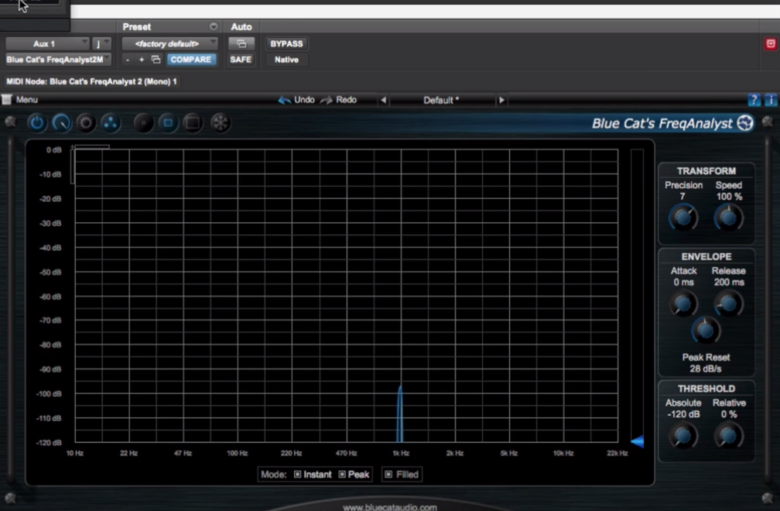
Task: Open the plugin Menu icon
Action: coord(6,100)
